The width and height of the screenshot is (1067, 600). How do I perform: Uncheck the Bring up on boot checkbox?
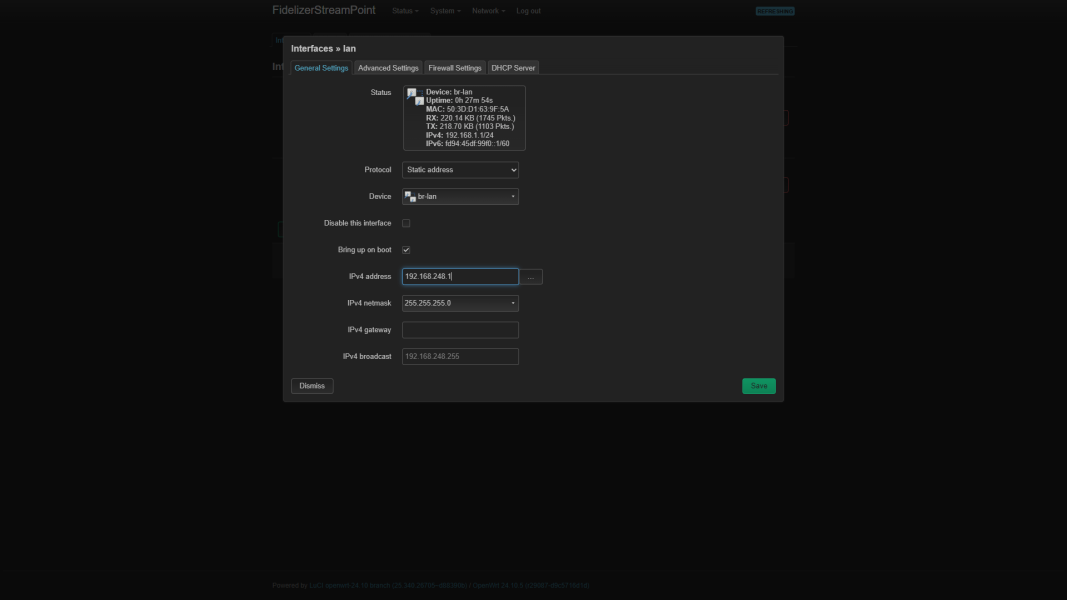tap(406, 250)
